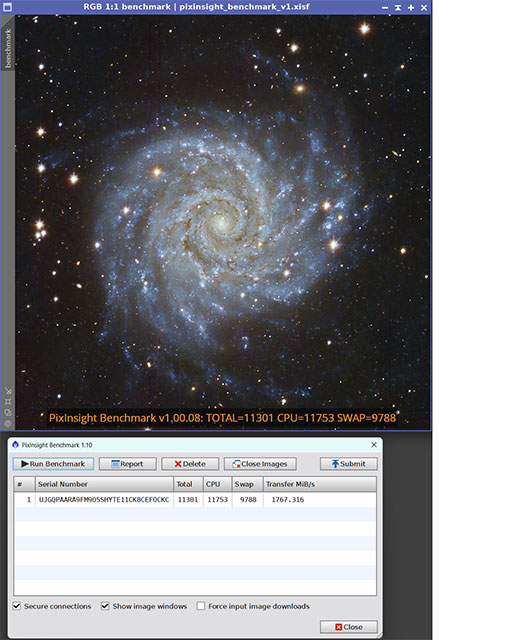512x640 pixels.
Task: Click Close Images button
Action: [x=260, y=464]
